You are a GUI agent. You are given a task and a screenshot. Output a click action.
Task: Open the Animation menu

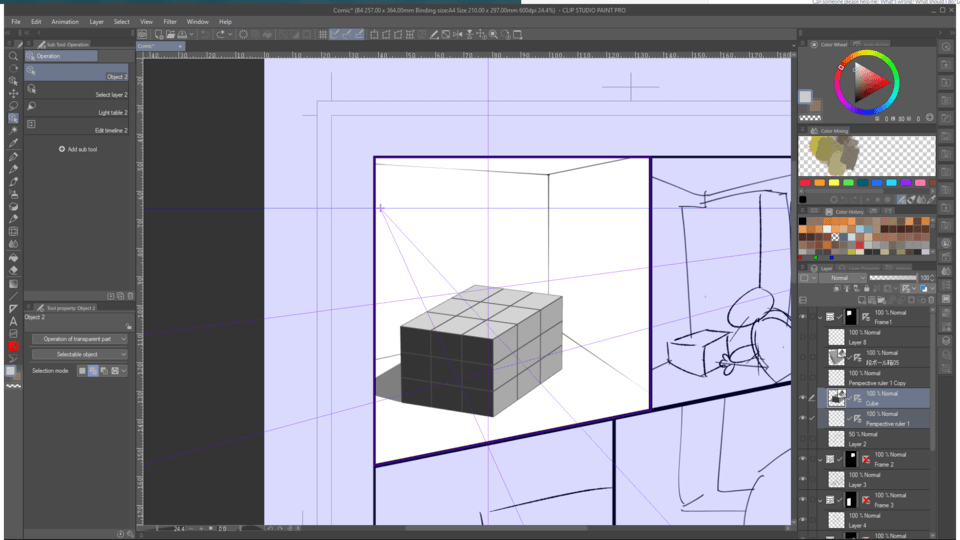point(65,21)
